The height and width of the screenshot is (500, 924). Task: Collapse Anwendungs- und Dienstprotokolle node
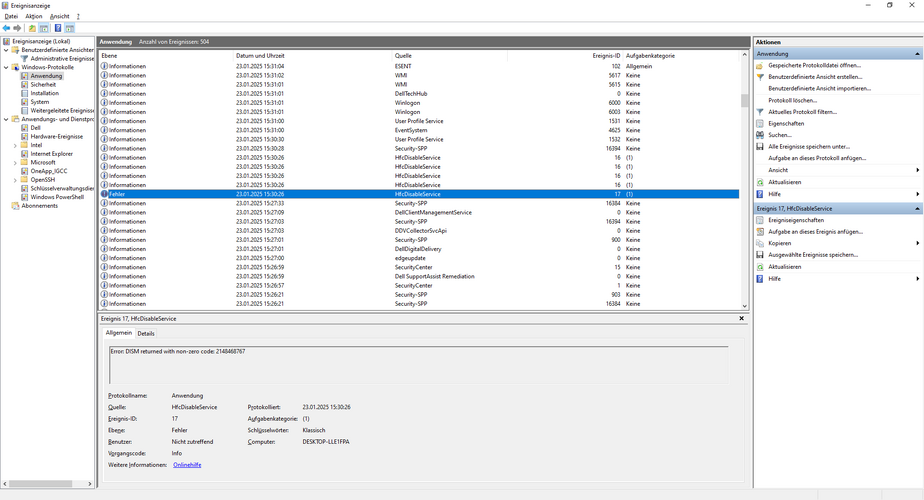click(6, 119)
